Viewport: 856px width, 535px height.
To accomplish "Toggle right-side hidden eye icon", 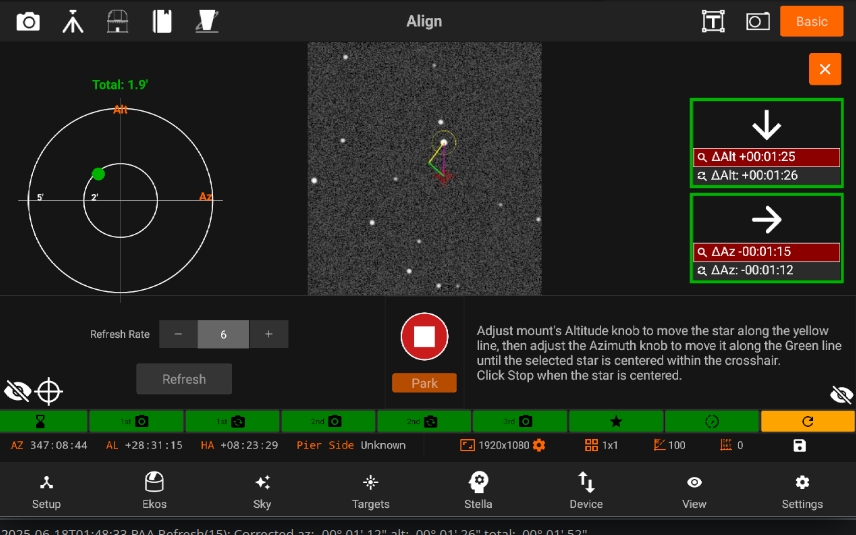I will click(841, 394).
